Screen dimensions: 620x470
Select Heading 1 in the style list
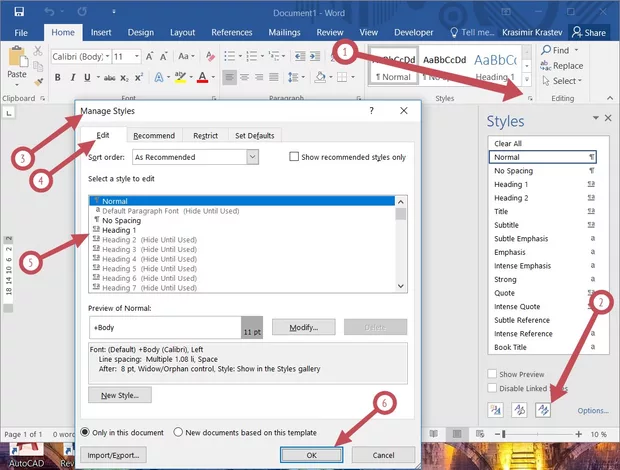point(119,230)
